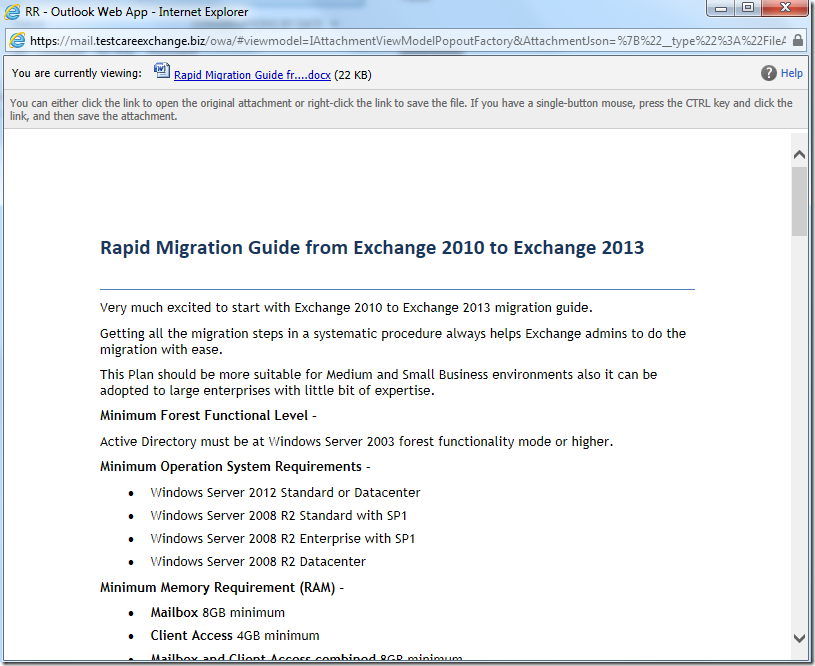Click the Internet Explorer logo in the title bar
The width and height of the screenshot is (815, 666).
[12, 11]
